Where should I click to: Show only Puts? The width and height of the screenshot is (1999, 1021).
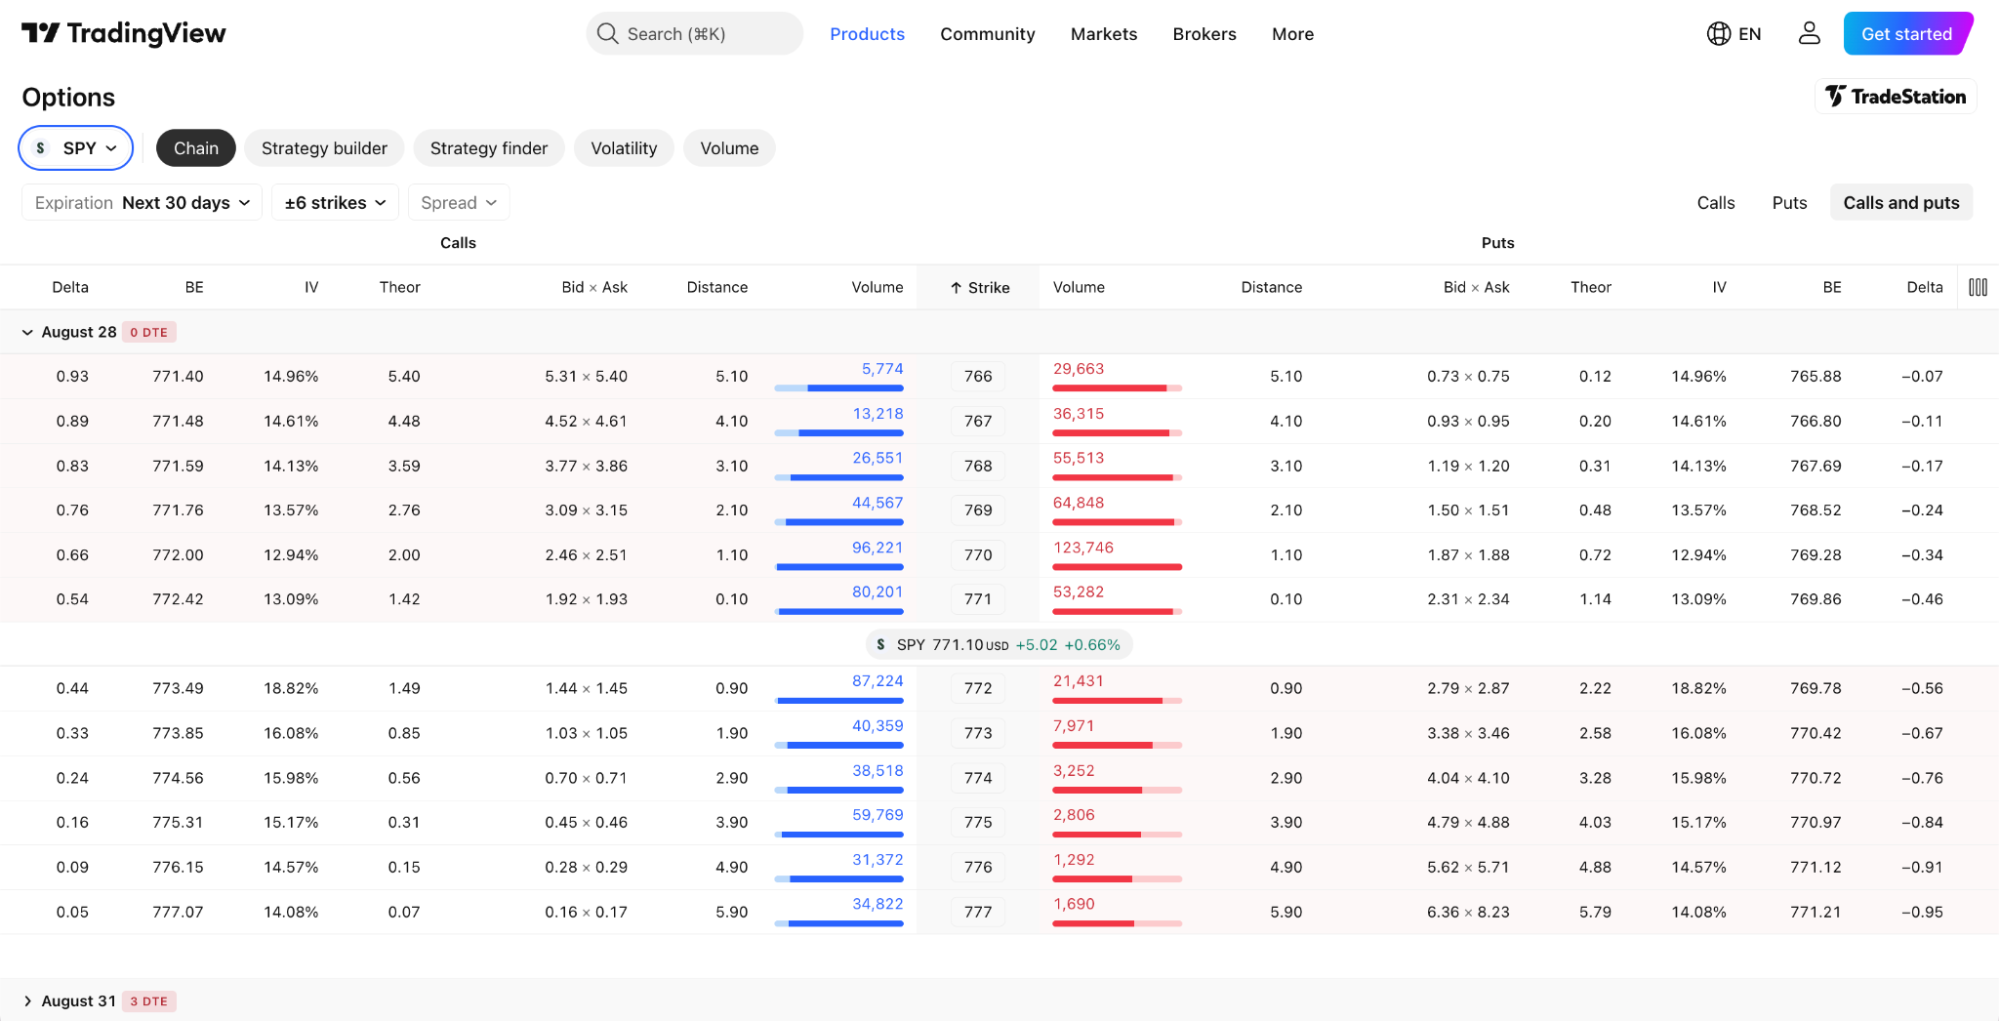coord(1789,203)
